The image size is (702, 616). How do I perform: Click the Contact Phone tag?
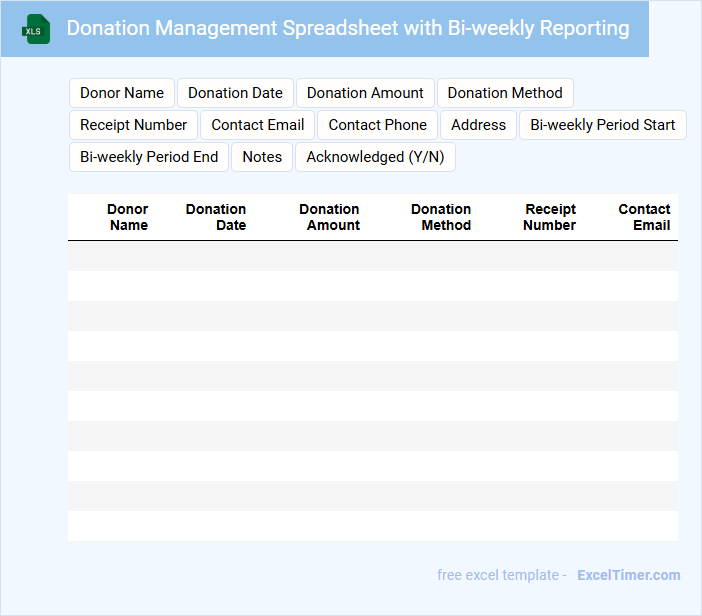pos(377,125)
